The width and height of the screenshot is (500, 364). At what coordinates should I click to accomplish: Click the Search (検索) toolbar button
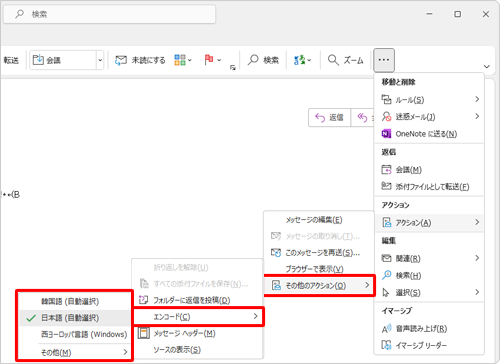(x=263, y=60)
